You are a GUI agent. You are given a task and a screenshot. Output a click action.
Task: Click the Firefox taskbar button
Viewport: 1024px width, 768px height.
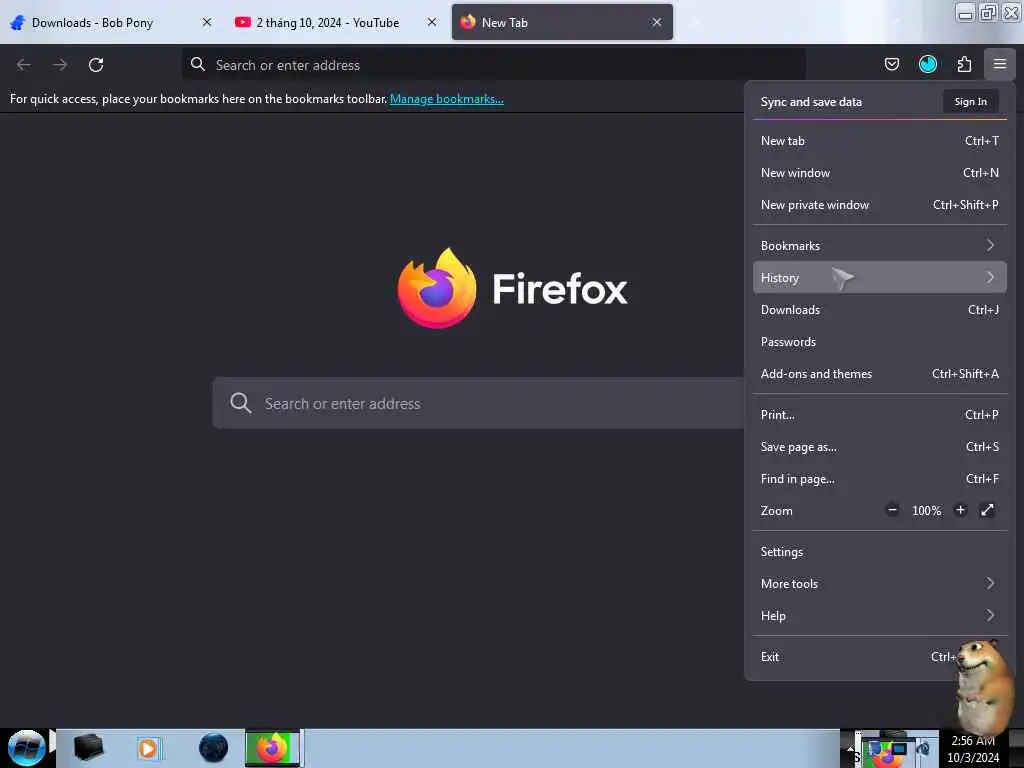point(272,748)
